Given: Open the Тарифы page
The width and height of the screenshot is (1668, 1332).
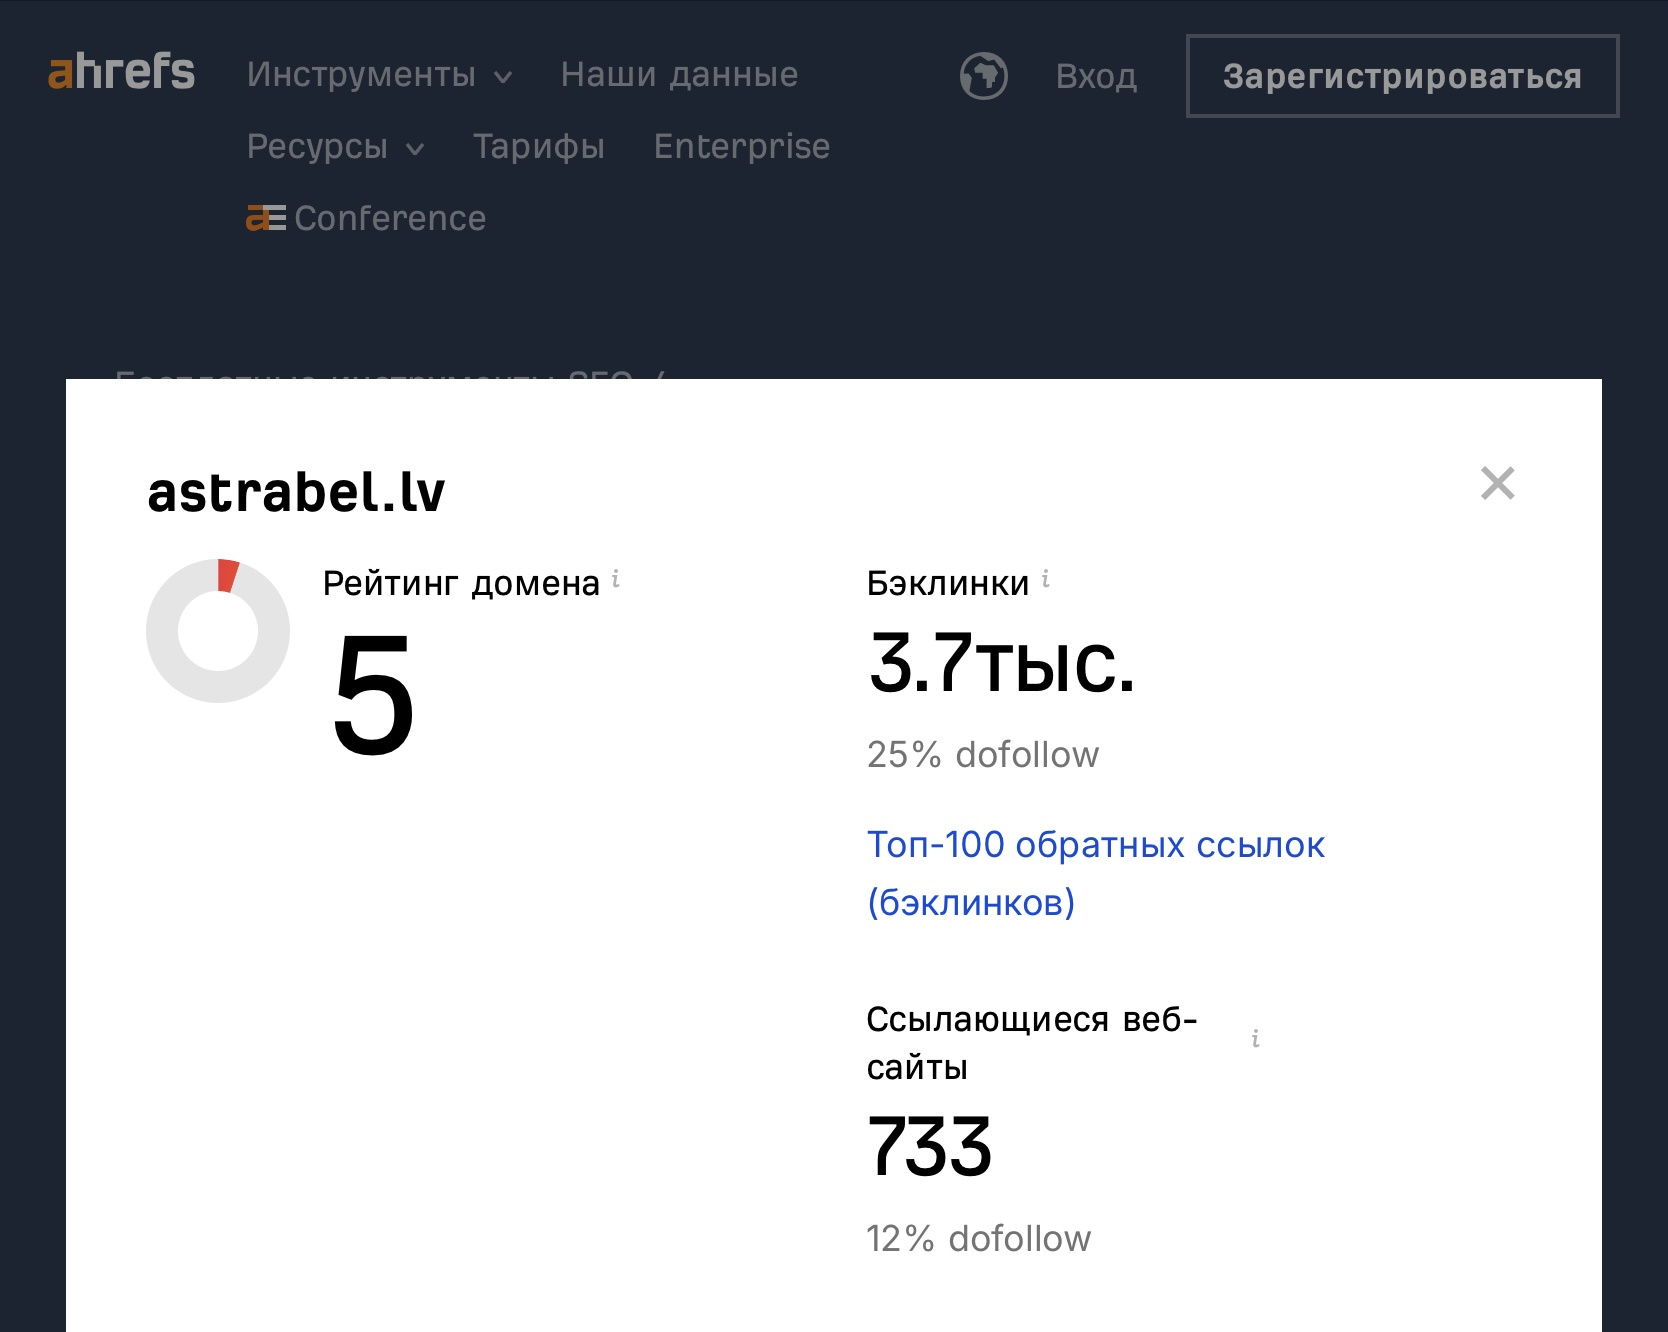Looking at the screenshot, I should (539, 147).
